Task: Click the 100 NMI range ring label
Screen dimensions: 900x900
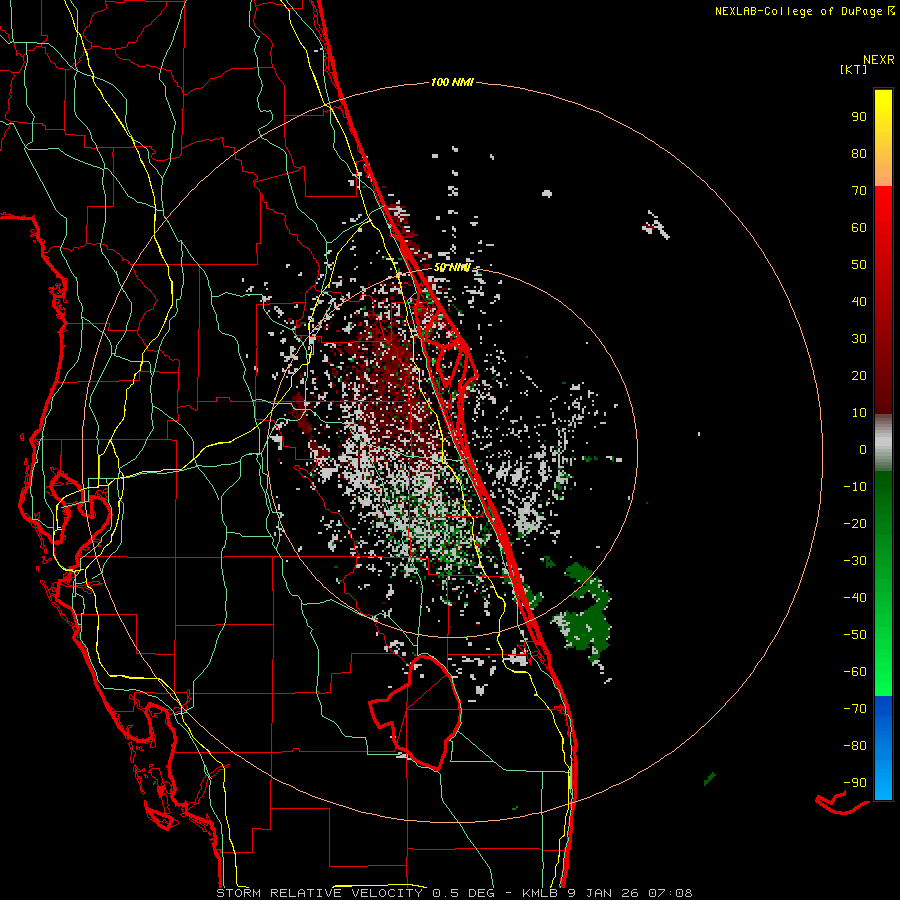Action: pos(452,83)
